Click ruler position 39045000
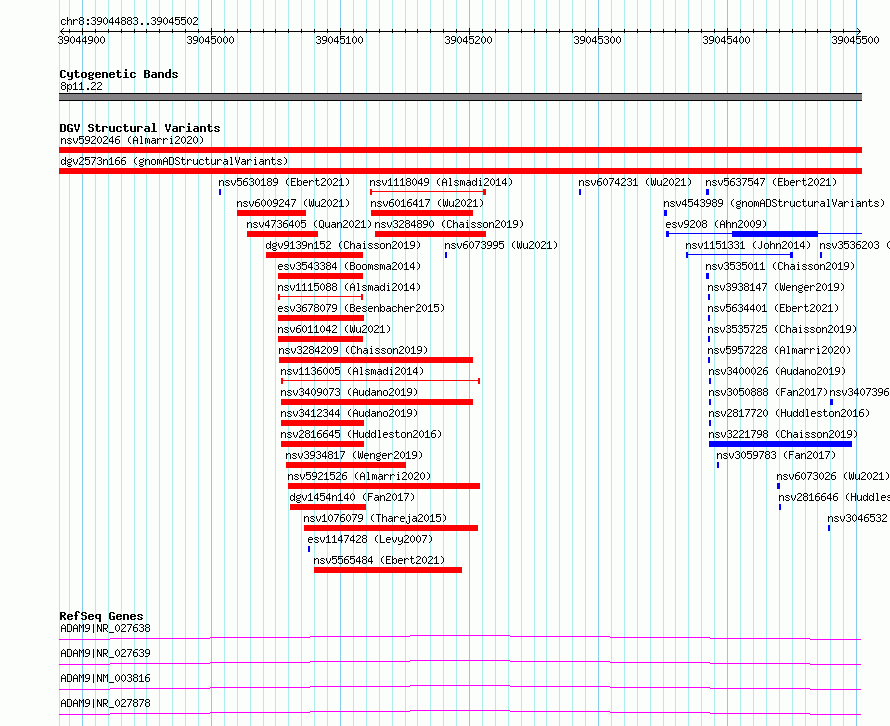 click(x=211, y=40)
